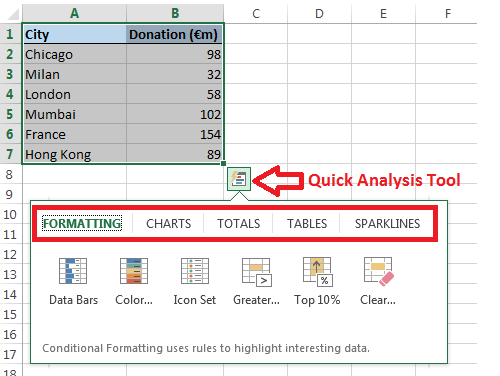Viewport: 500px width, 376px height.
Task: Select empty cell C1
Action: [x=256, y=34]
